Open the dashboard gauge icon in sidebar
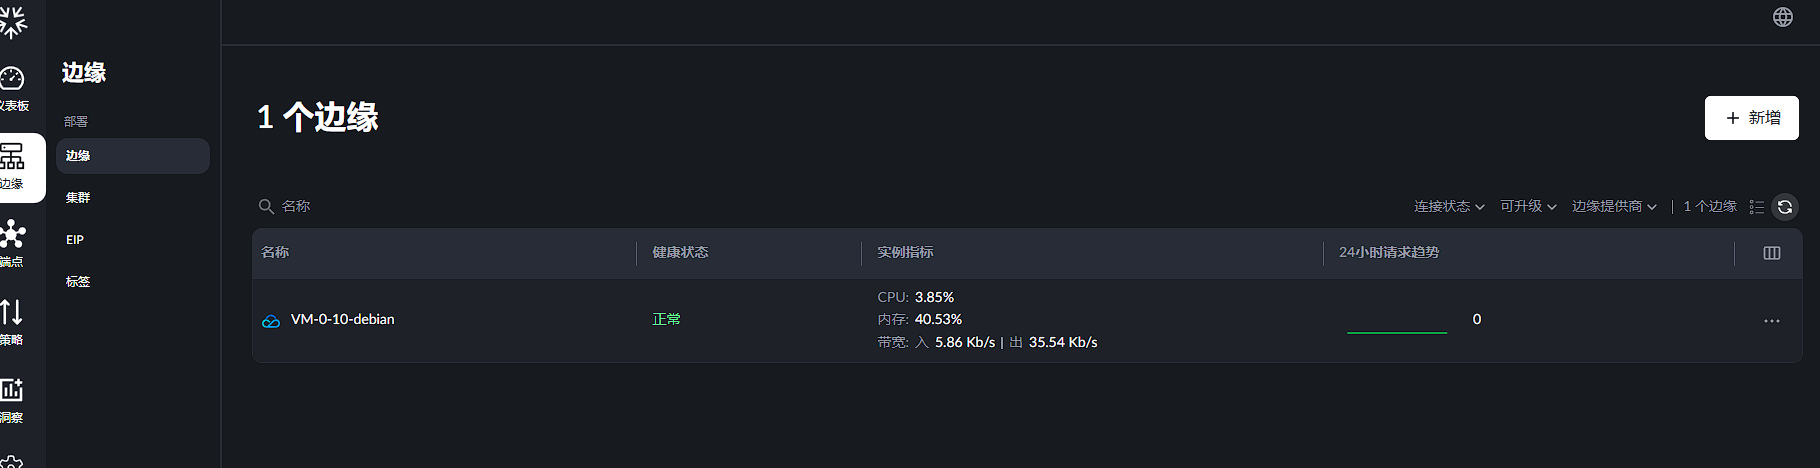 pyautogui.click(x=12, y=79)
